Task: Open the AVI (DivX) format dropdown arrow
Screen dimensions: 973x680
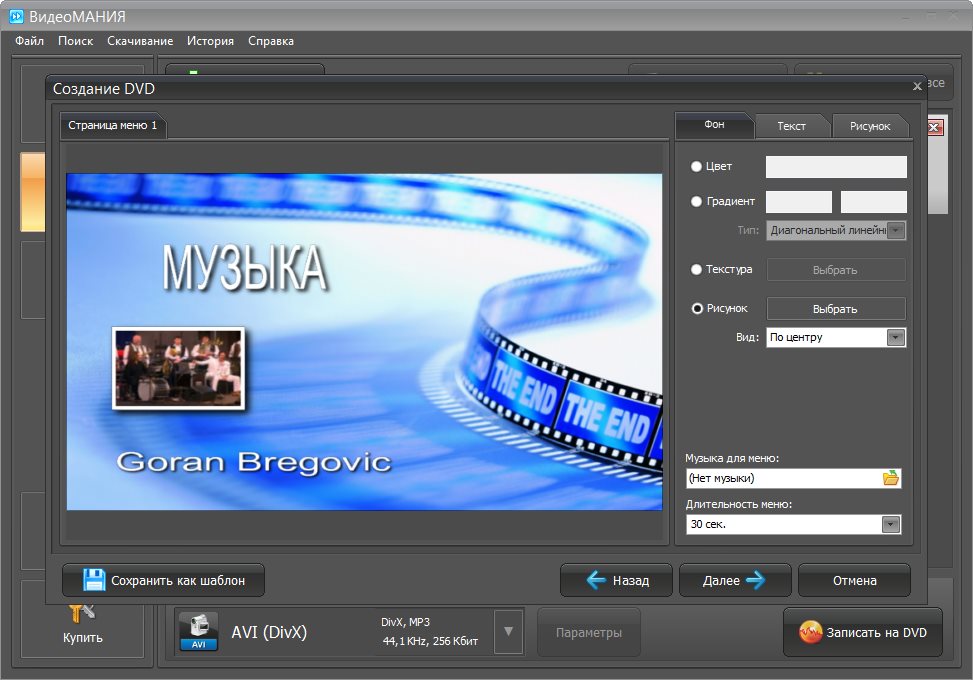Action: 508,632
